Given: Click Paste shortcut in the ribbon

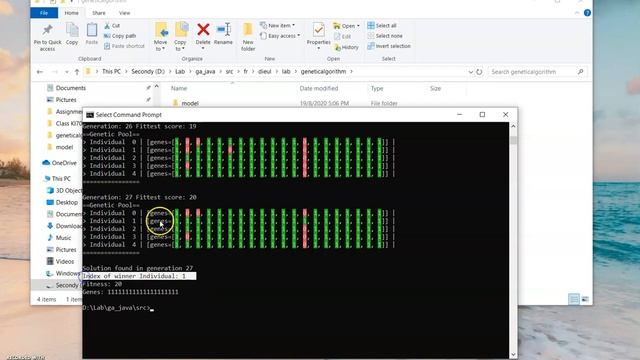Looking at the screenshot, I should click(x=124, y=46).
